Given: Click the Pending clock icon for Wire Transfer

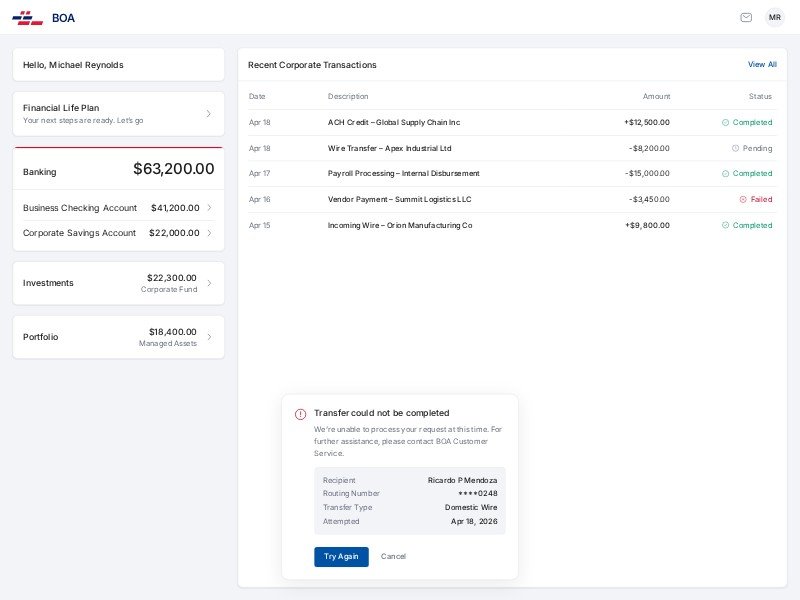Looking at the screenshot, I should tap(735, 148).
